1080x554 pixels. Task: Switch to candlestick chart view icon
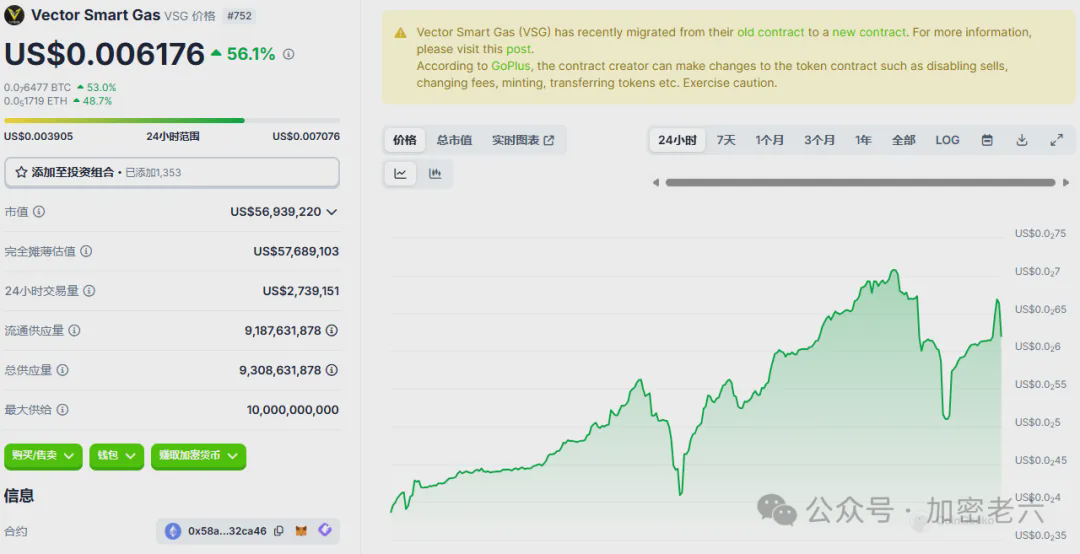point(435,174)
